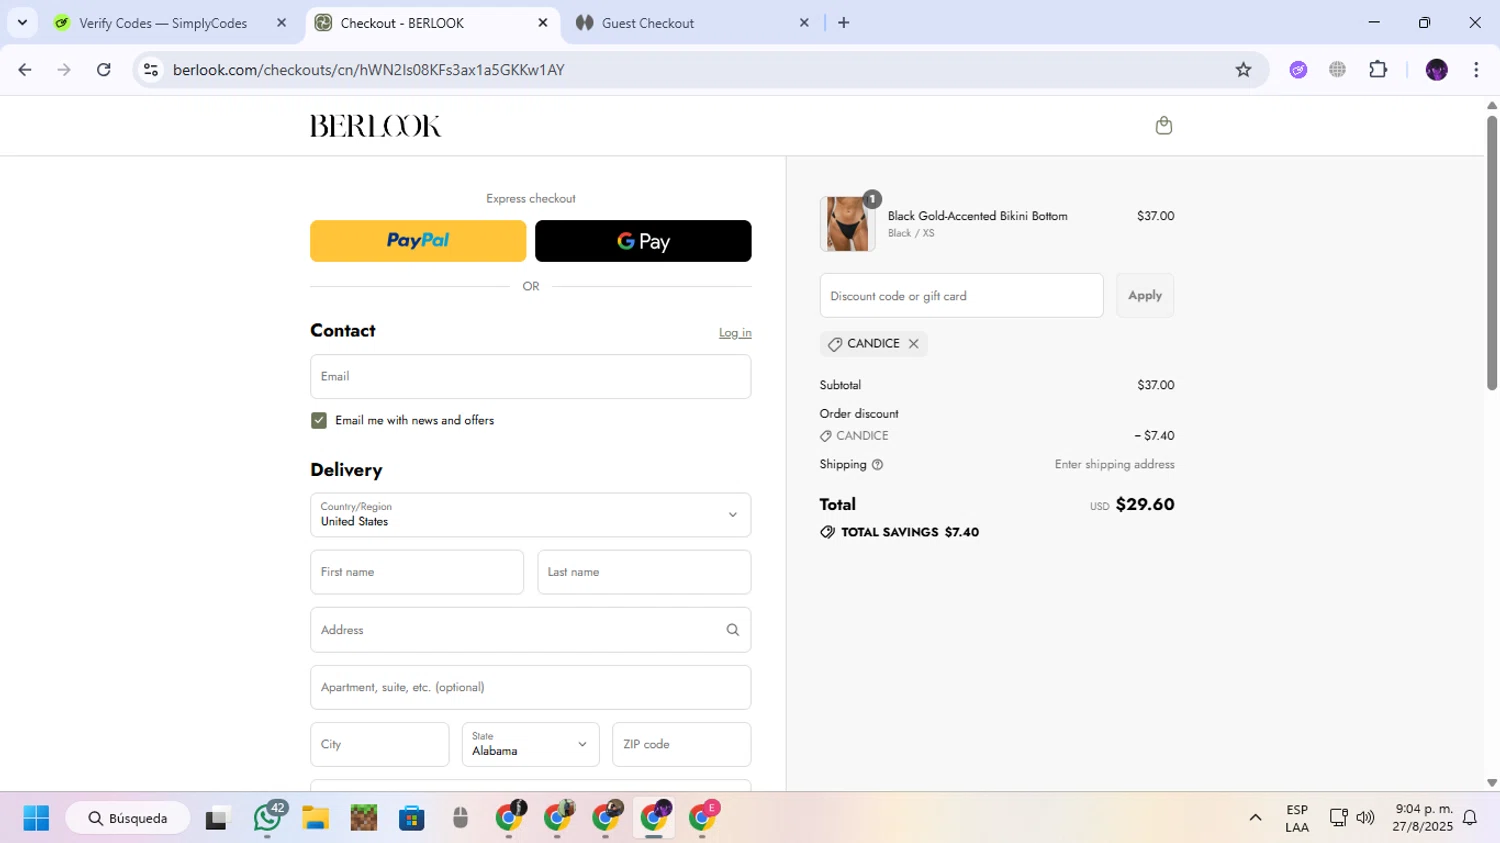Image resolution: width=1500 pixels, height=843 pixels.
Task: Click the shipping info question mark icon
Action: click(x=877, y=465)
